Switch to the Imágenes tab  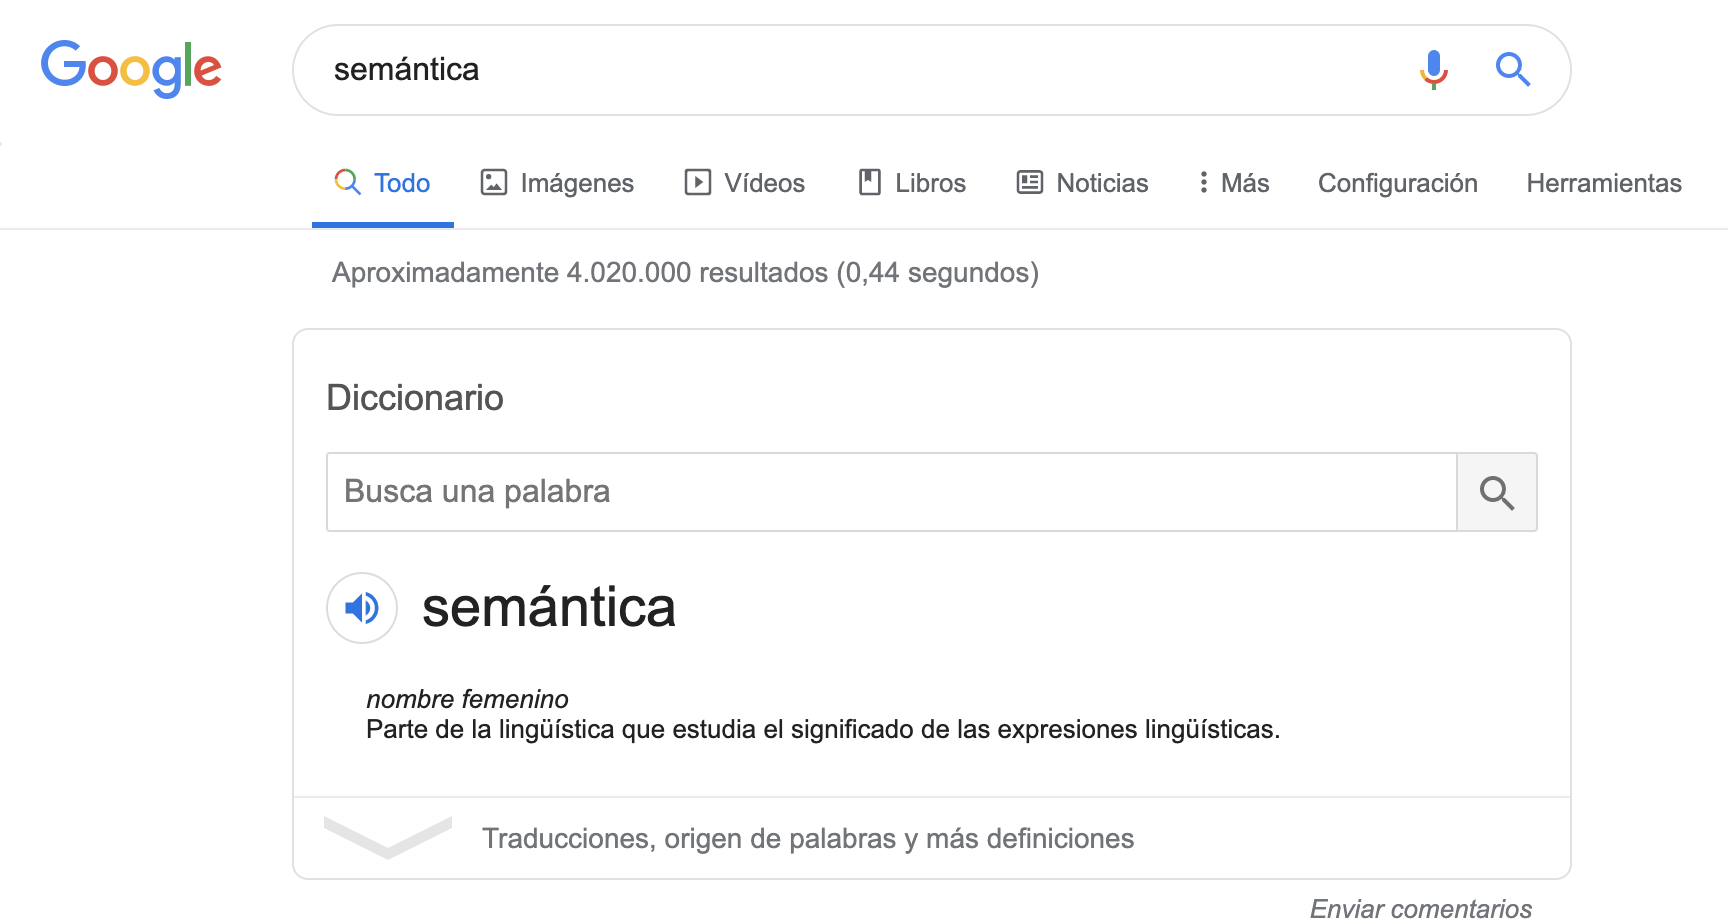coord(557,183)
